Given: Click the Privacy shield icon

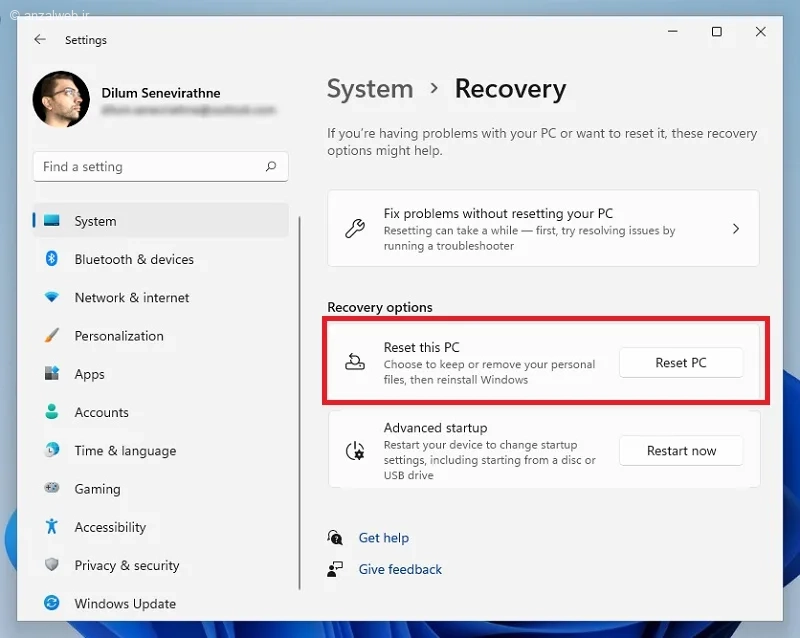Looking at the screenshot, I should click(x=52, y=565).
